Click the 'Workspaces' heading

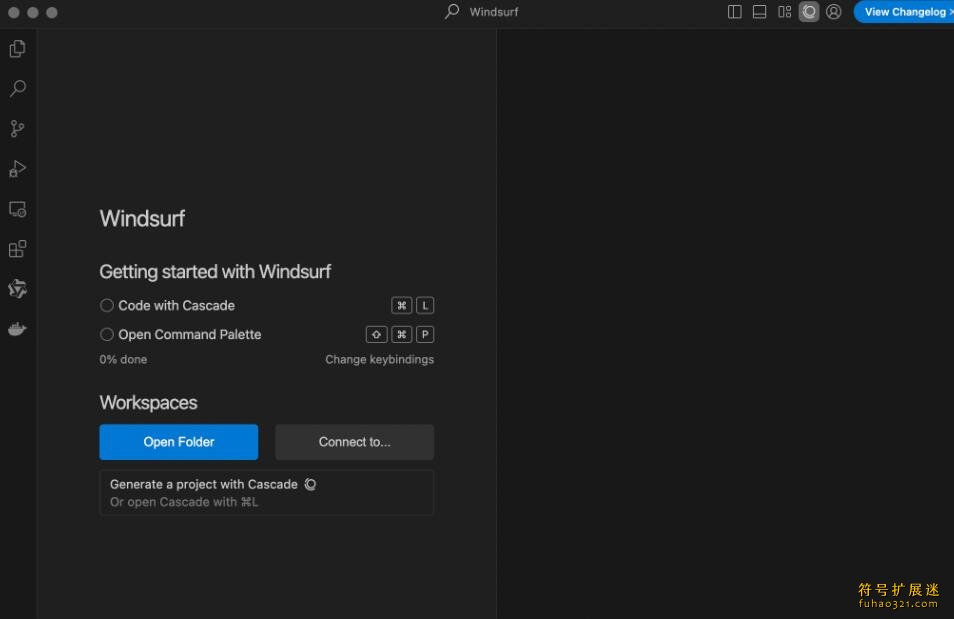pos(148,403)
